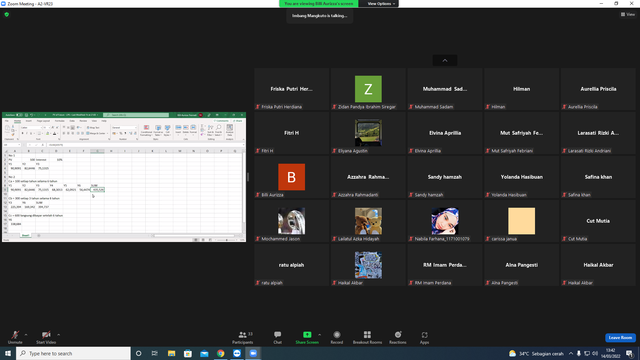Open the Windows Start menu

click(x=8, y=353)
